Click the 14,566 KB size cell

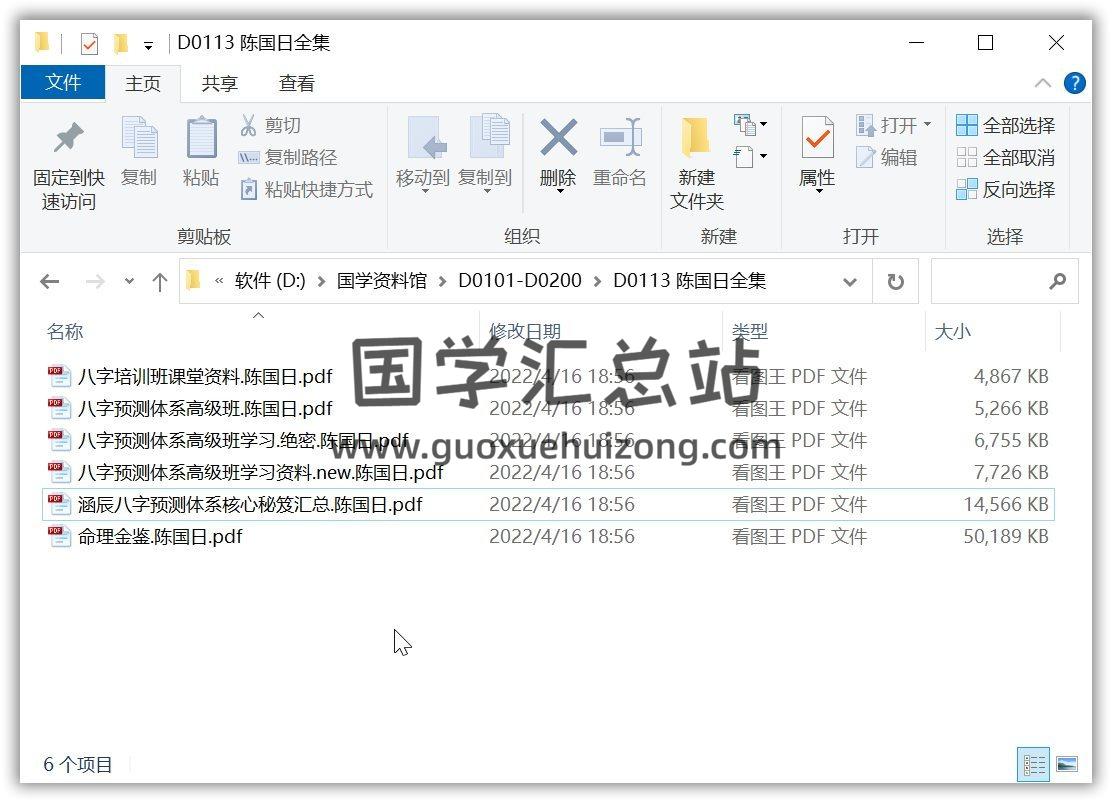pyautogui.click(x=1006, y=504)
